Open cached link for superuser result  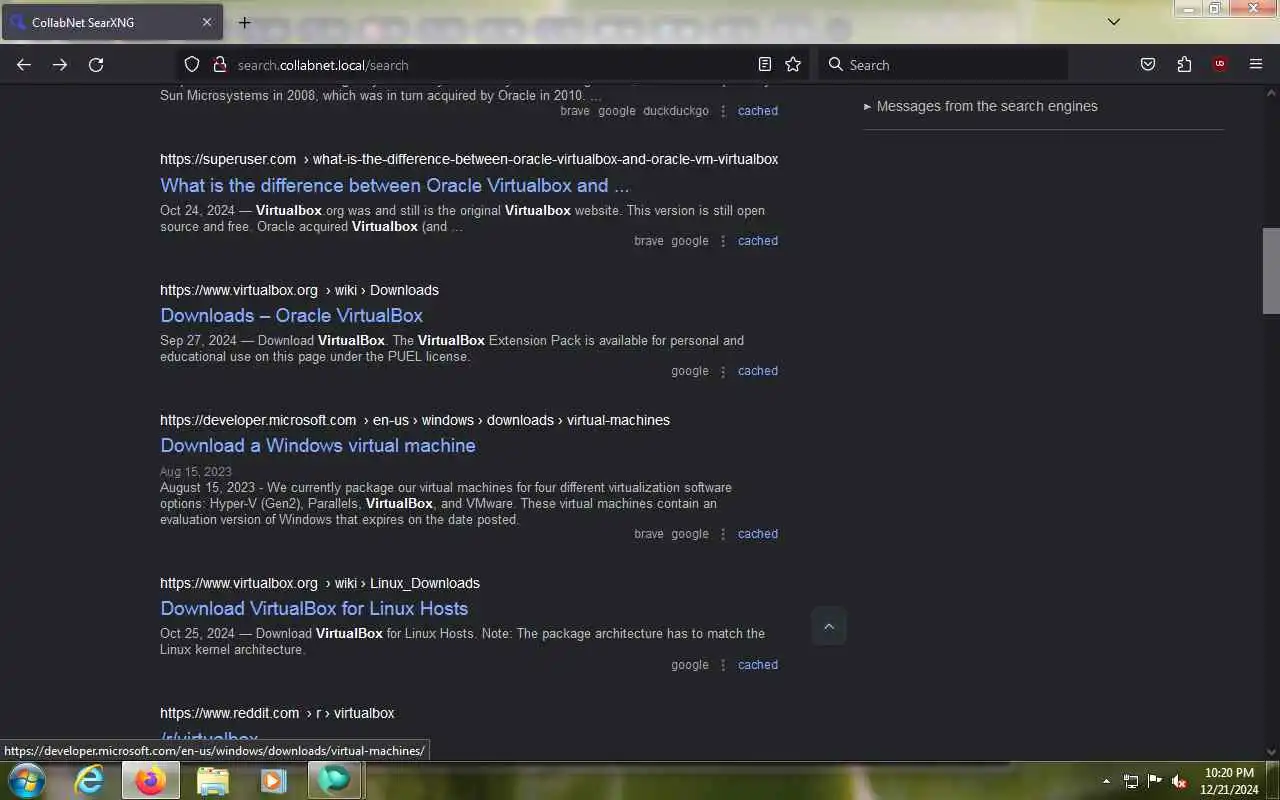(x=758, y=241)
